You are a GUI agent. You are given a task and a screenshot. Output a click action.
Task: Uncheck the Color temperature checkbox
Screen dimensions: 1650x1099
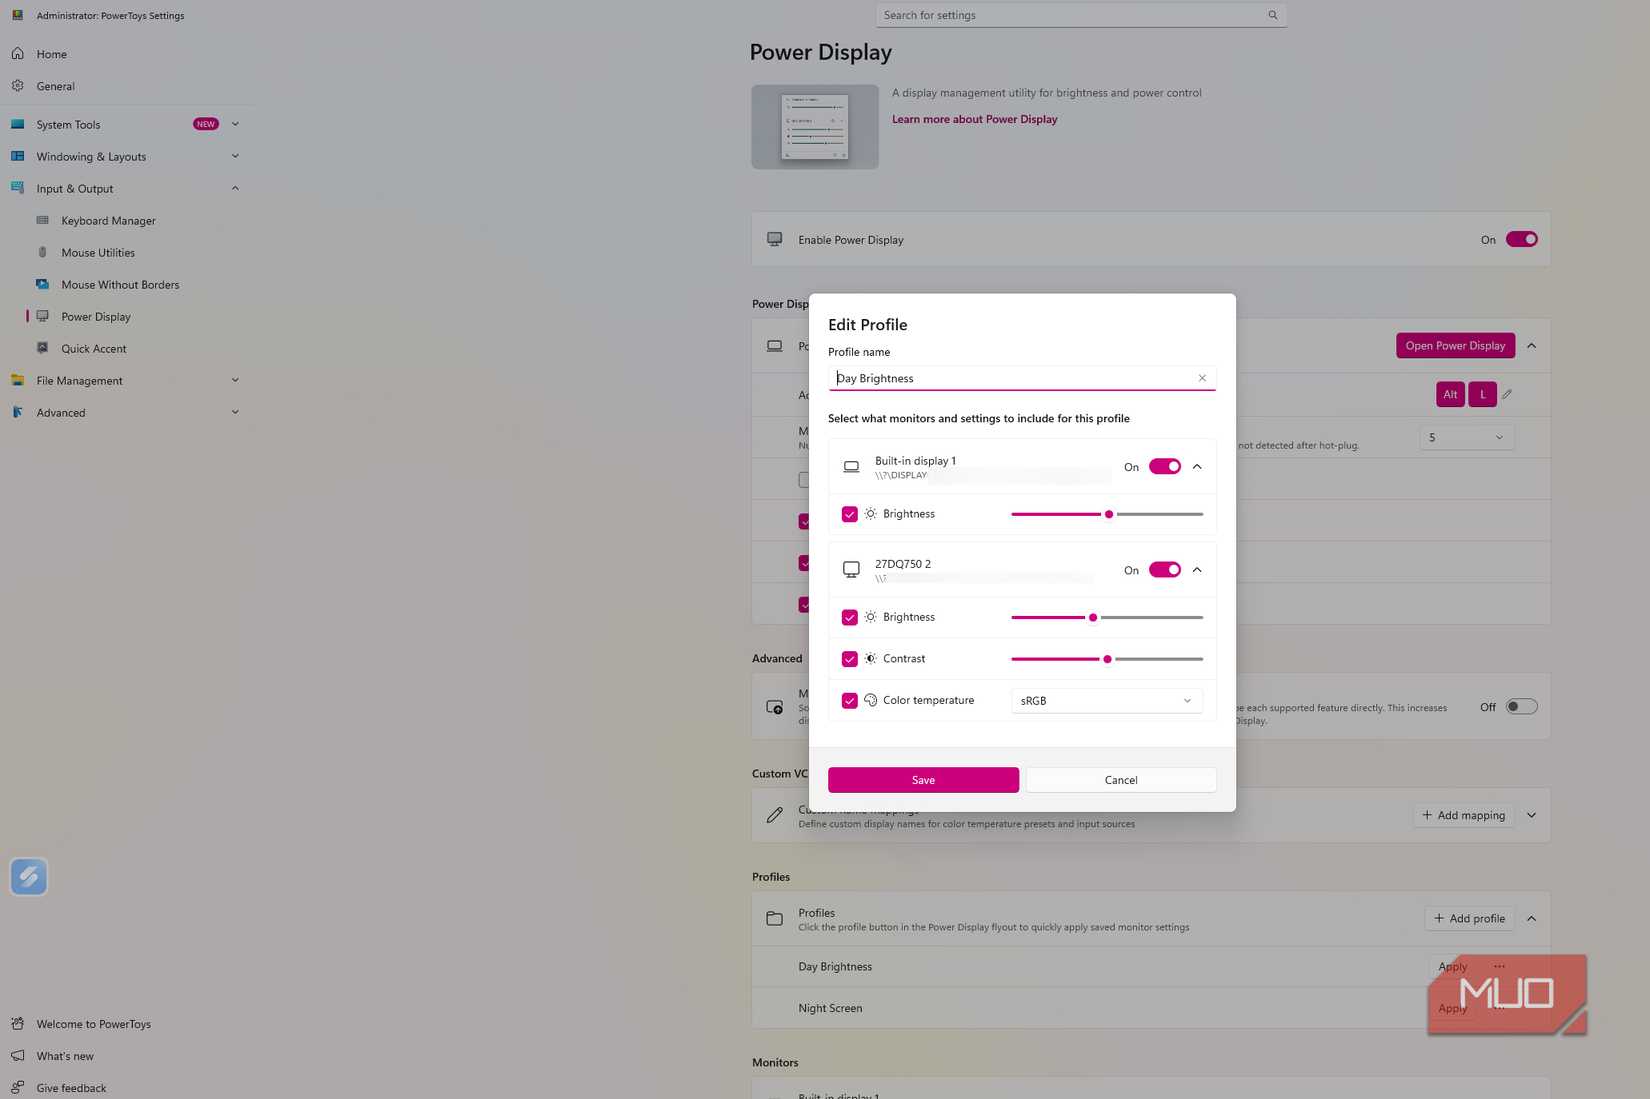click(x=849, y=701)
